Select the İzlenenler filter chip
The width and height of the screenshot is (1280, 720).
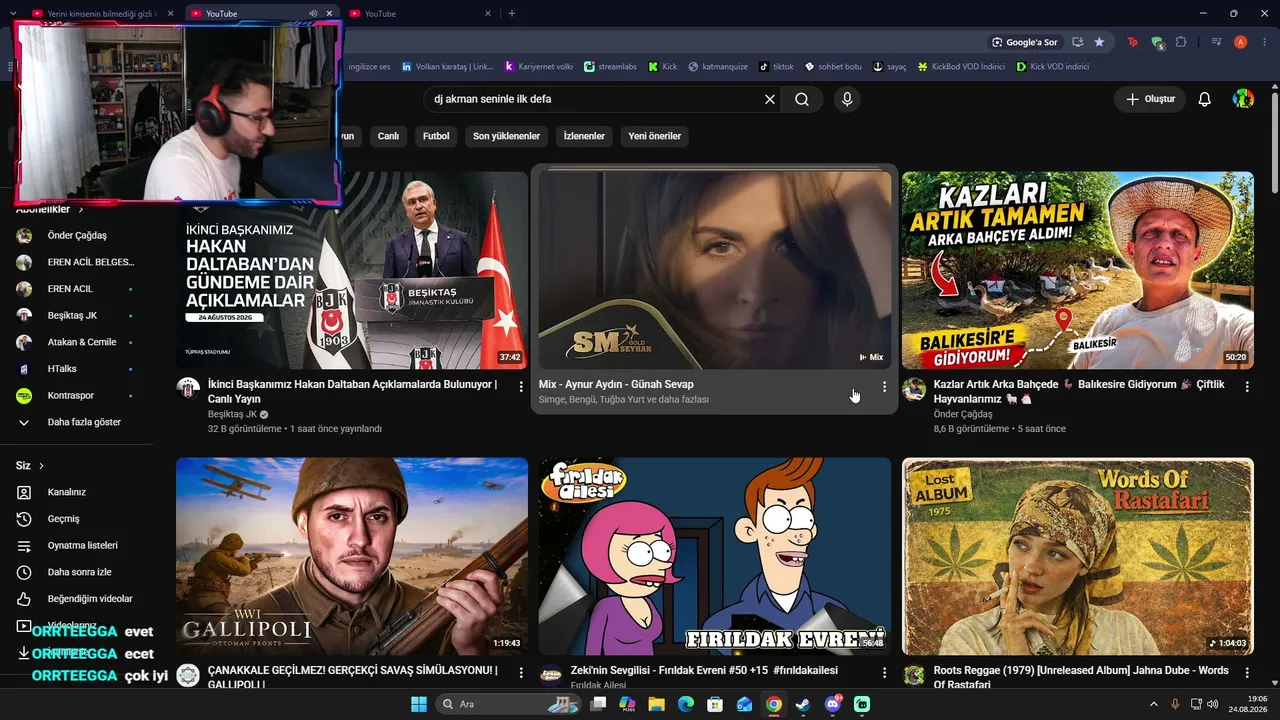coord(584,136)
